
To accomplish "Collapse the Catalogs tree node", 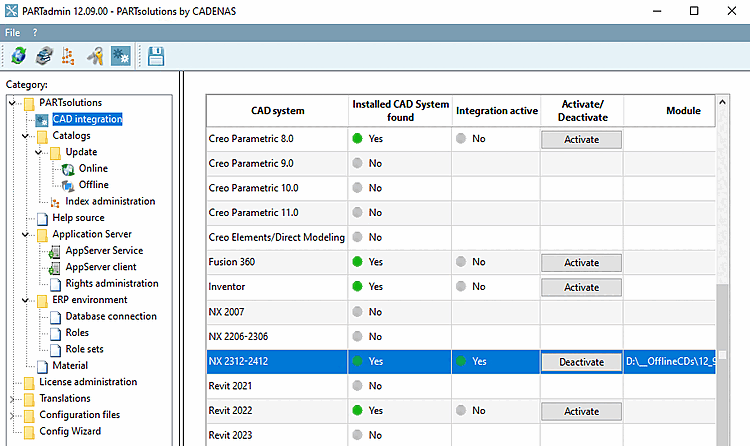I will coord(27,136).
